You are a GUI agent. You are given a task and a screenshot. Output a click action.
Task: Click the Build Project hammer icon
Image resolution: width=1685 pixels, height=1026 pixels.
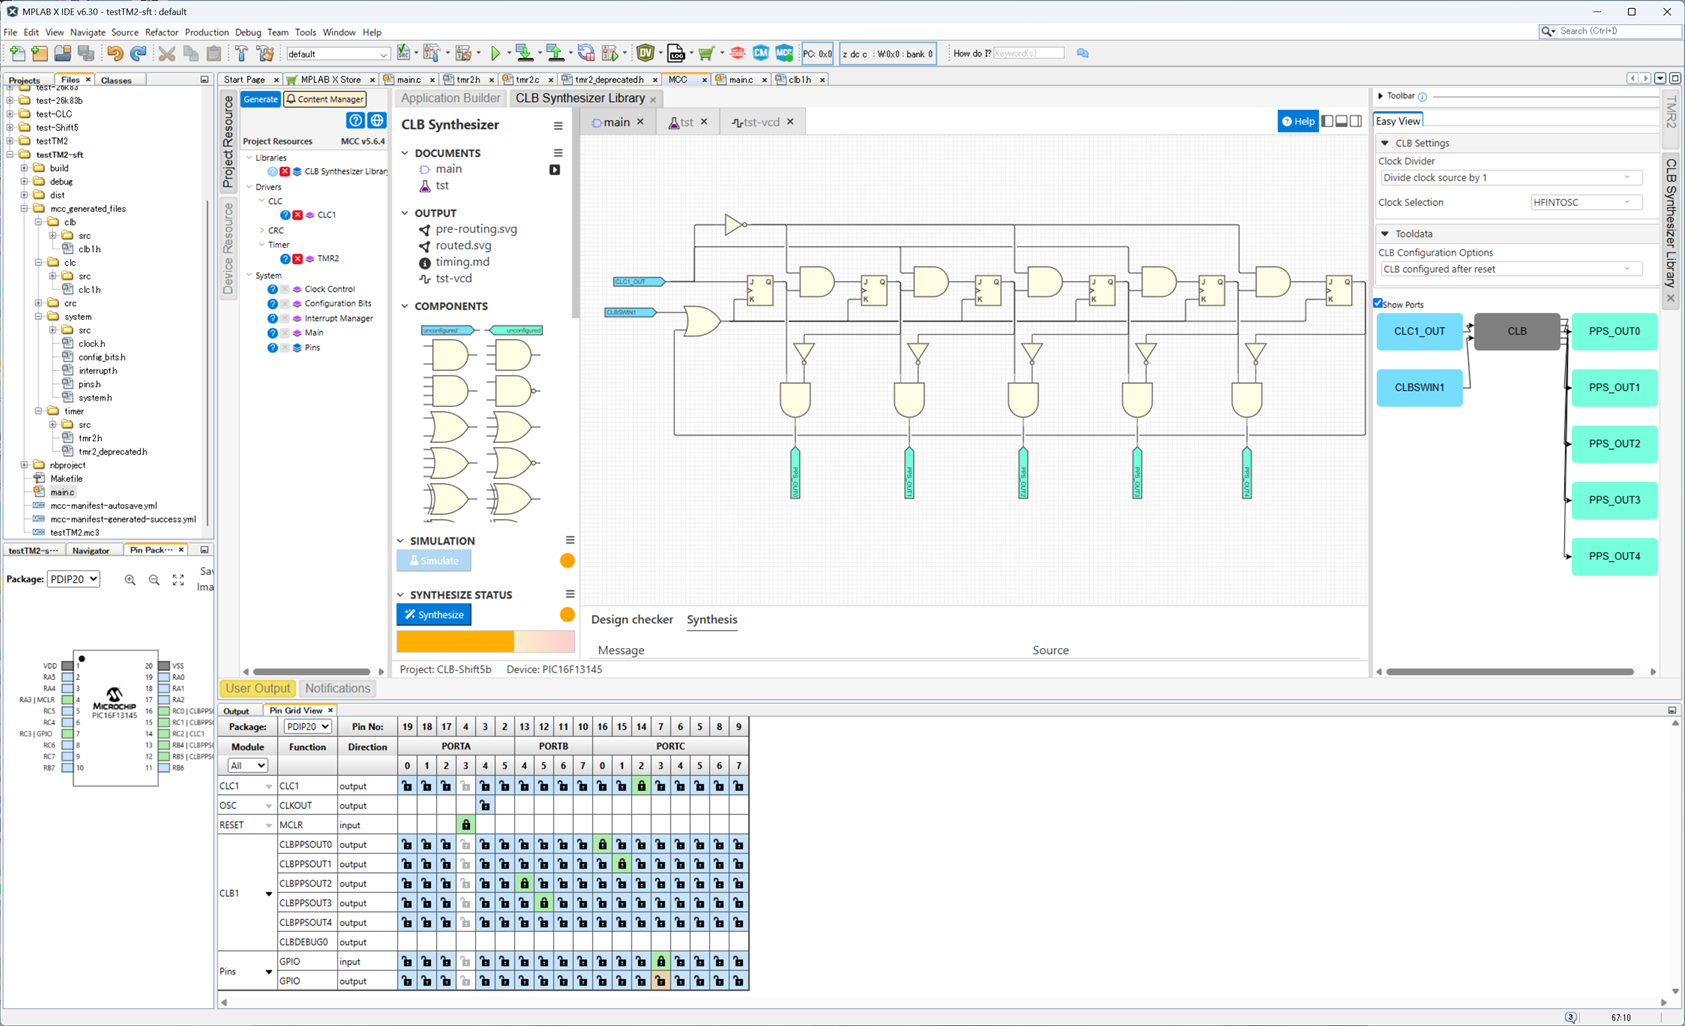tap(241, 53)
